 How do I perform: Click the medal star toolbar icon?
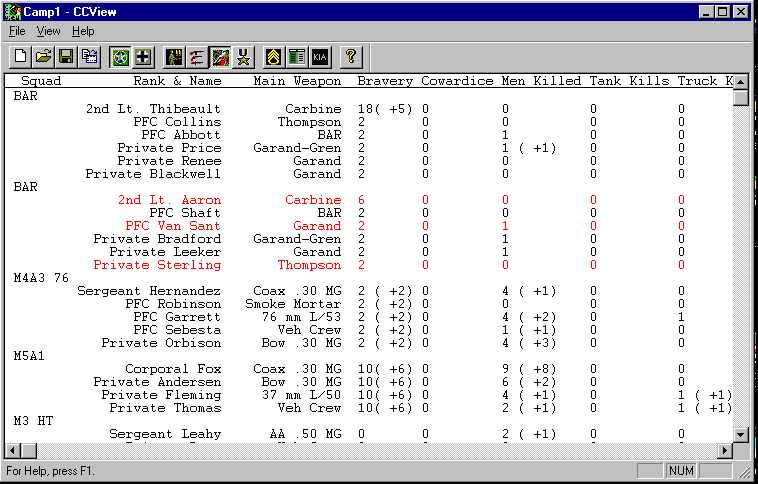(243, 57)
